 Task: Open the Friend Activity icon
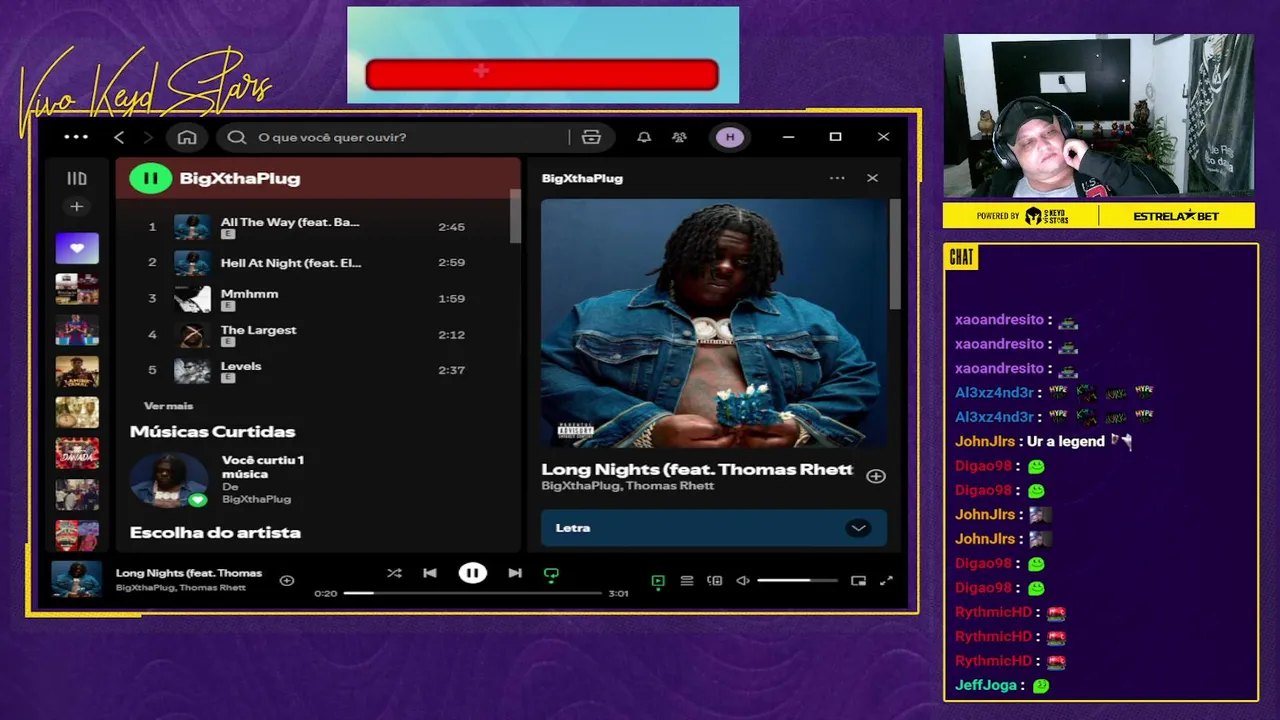click(x=680, y=137)
